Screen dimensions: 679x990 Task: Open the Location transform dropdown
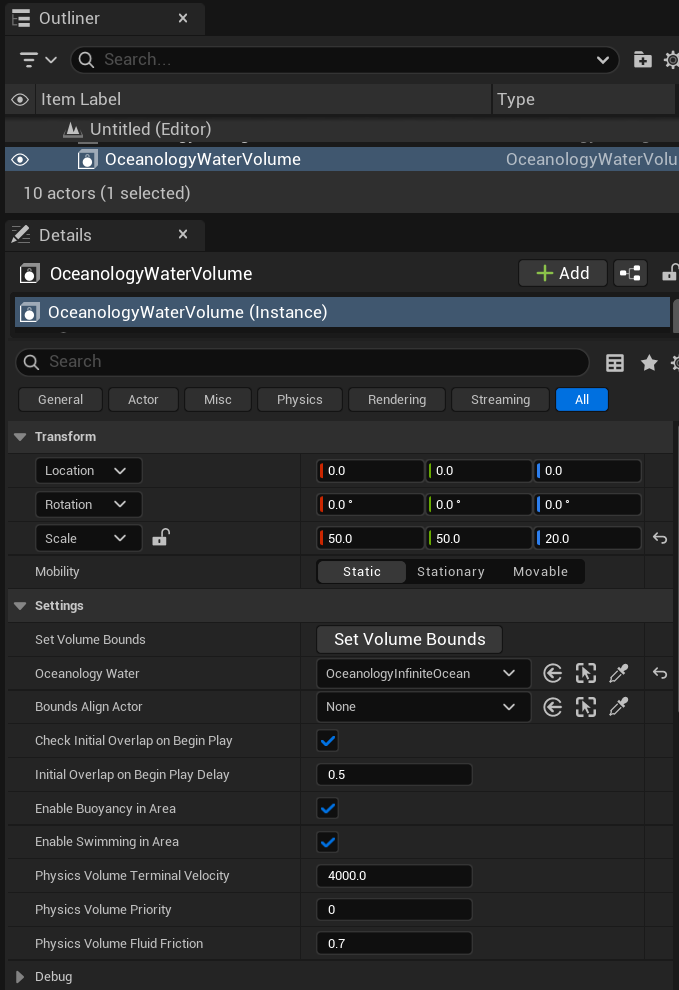[x=88, y=470]
